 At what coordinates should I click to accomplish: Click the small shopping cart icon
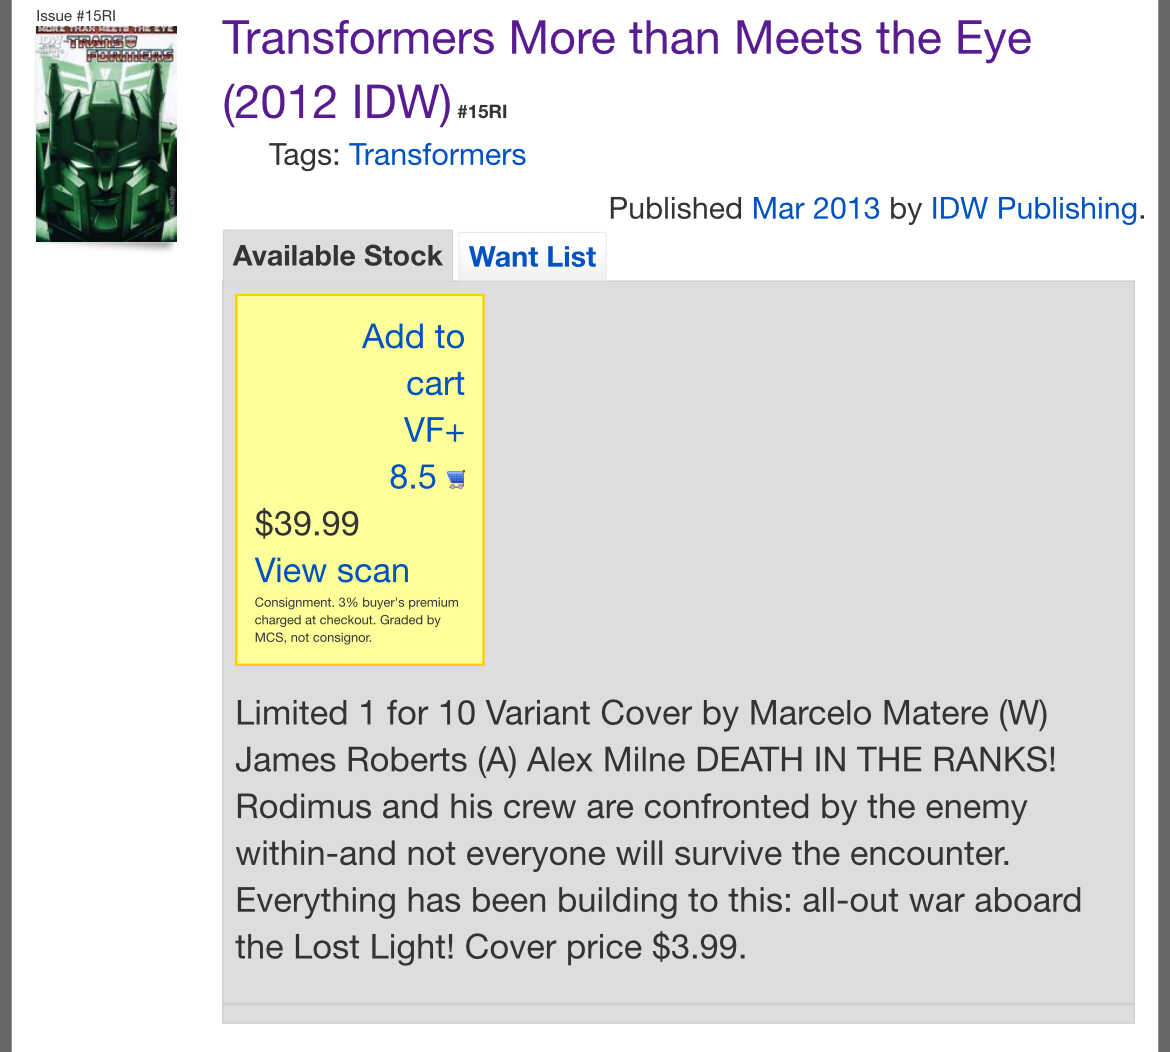(x=456, y=479)
